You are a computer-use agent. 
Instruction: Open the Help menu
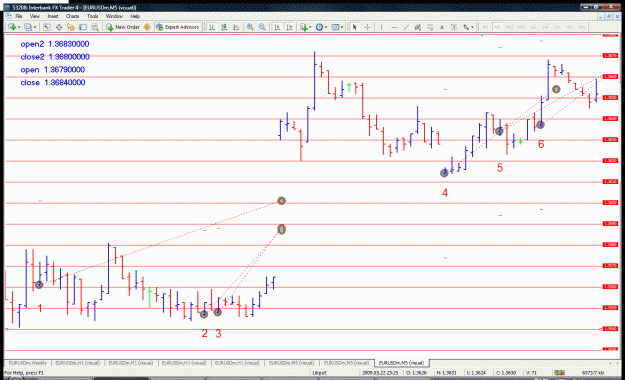pos(135,16)
